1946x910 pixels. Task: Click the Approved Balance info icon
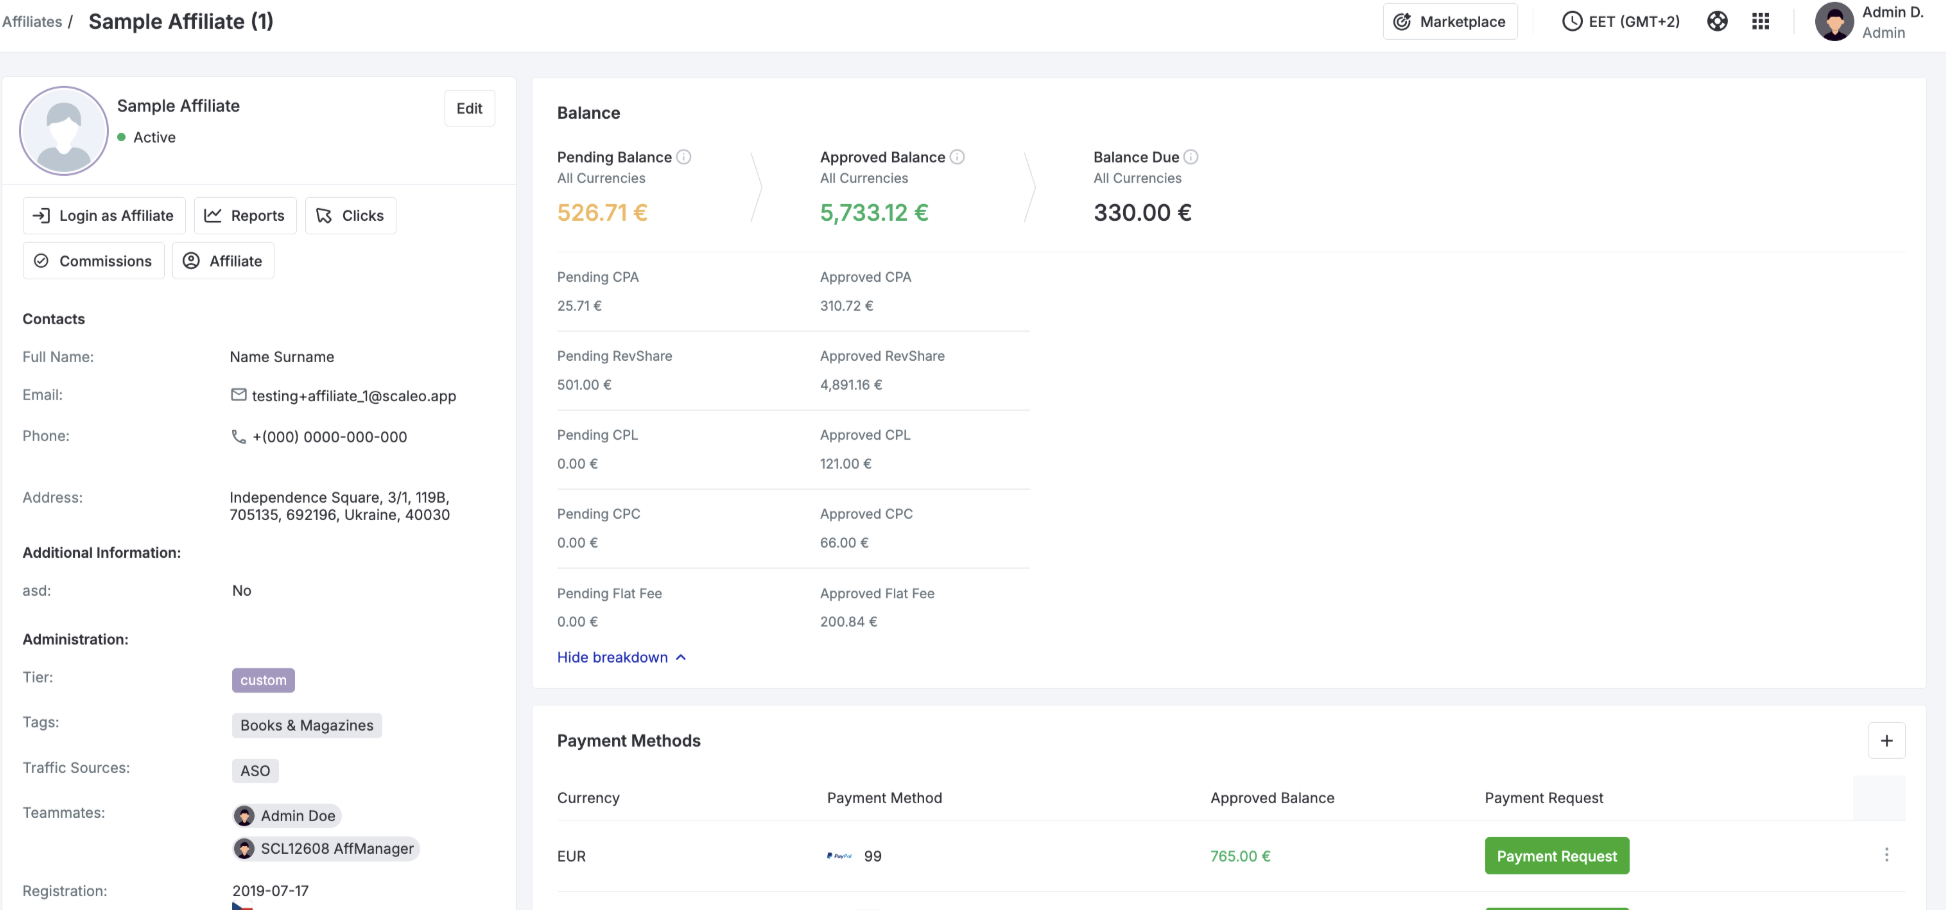(957, 157)
